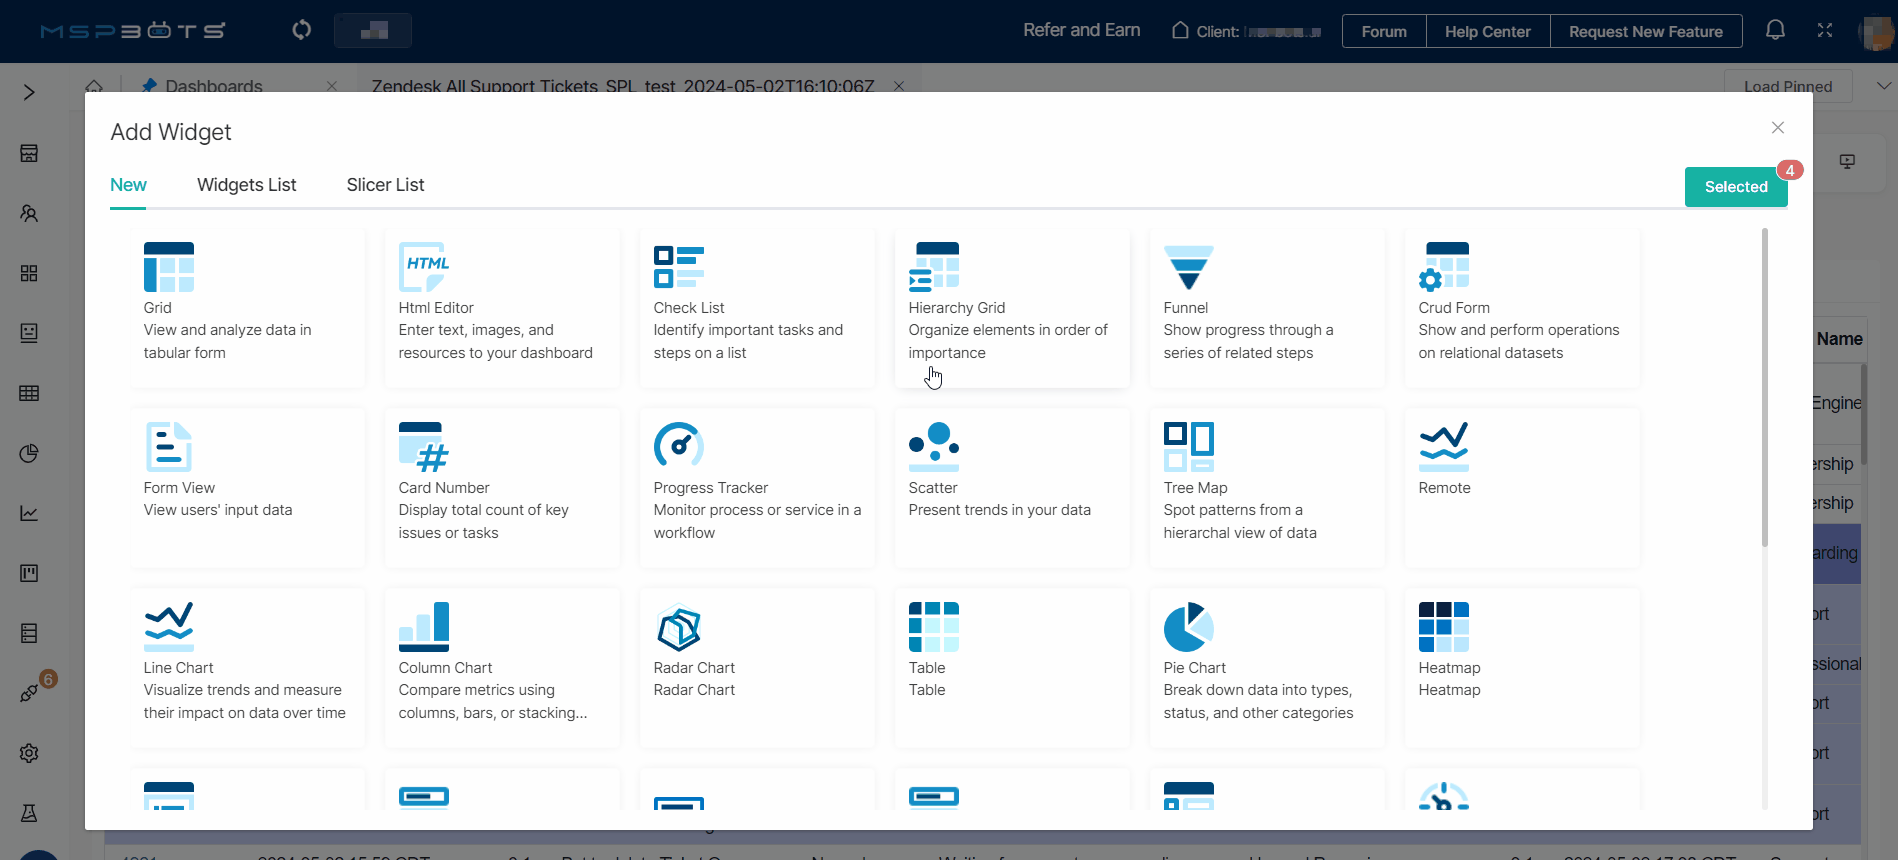Click Request New Feature button
1898x860 pixels.
click(1645, 31)
